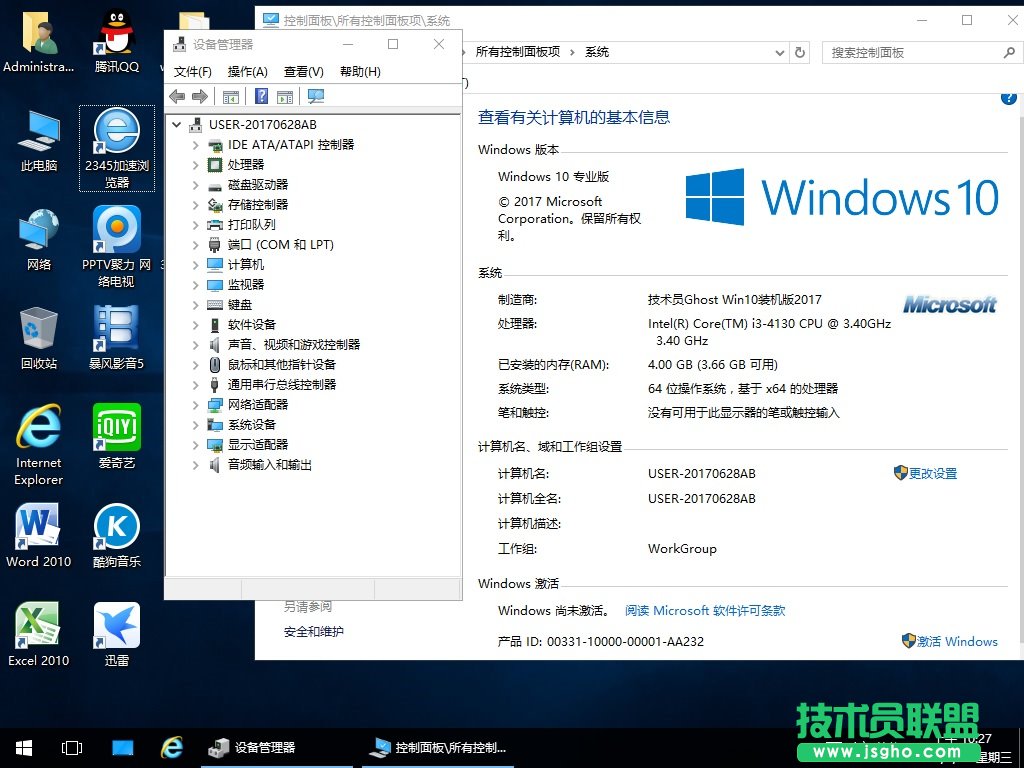Select the 计算机 device category
The width and height of the screenshot is (1024, 768).
pyautogui.click(x=246, y=264)
